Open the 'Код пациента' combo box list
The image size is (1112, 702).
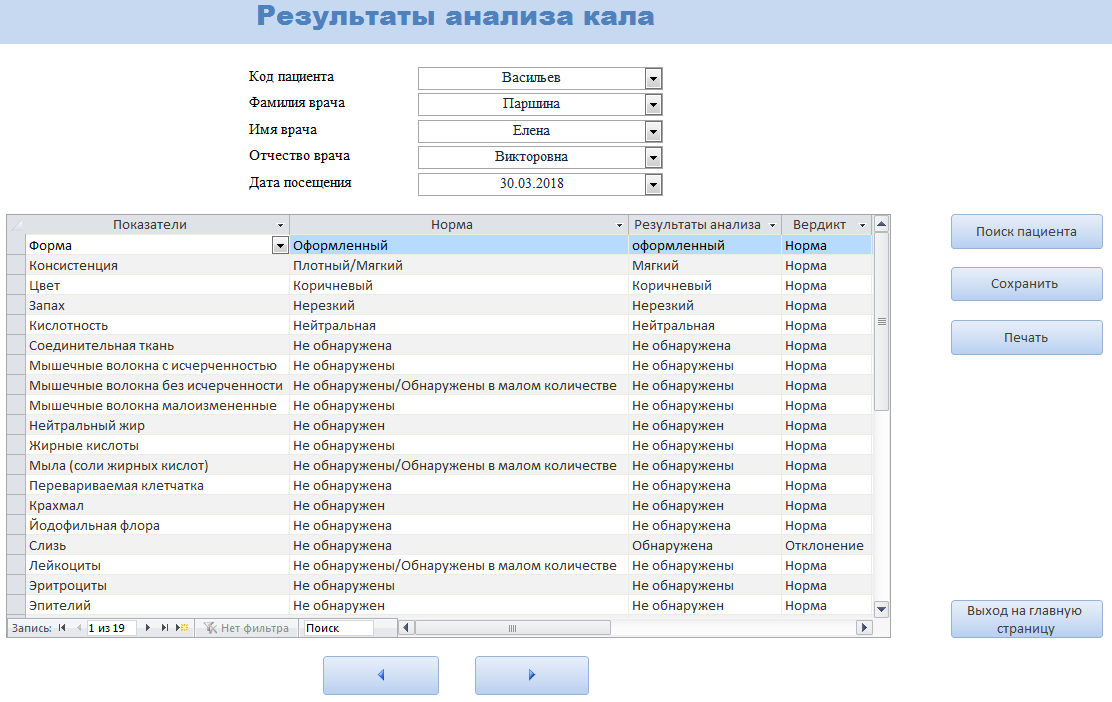(x=653, y=78)
